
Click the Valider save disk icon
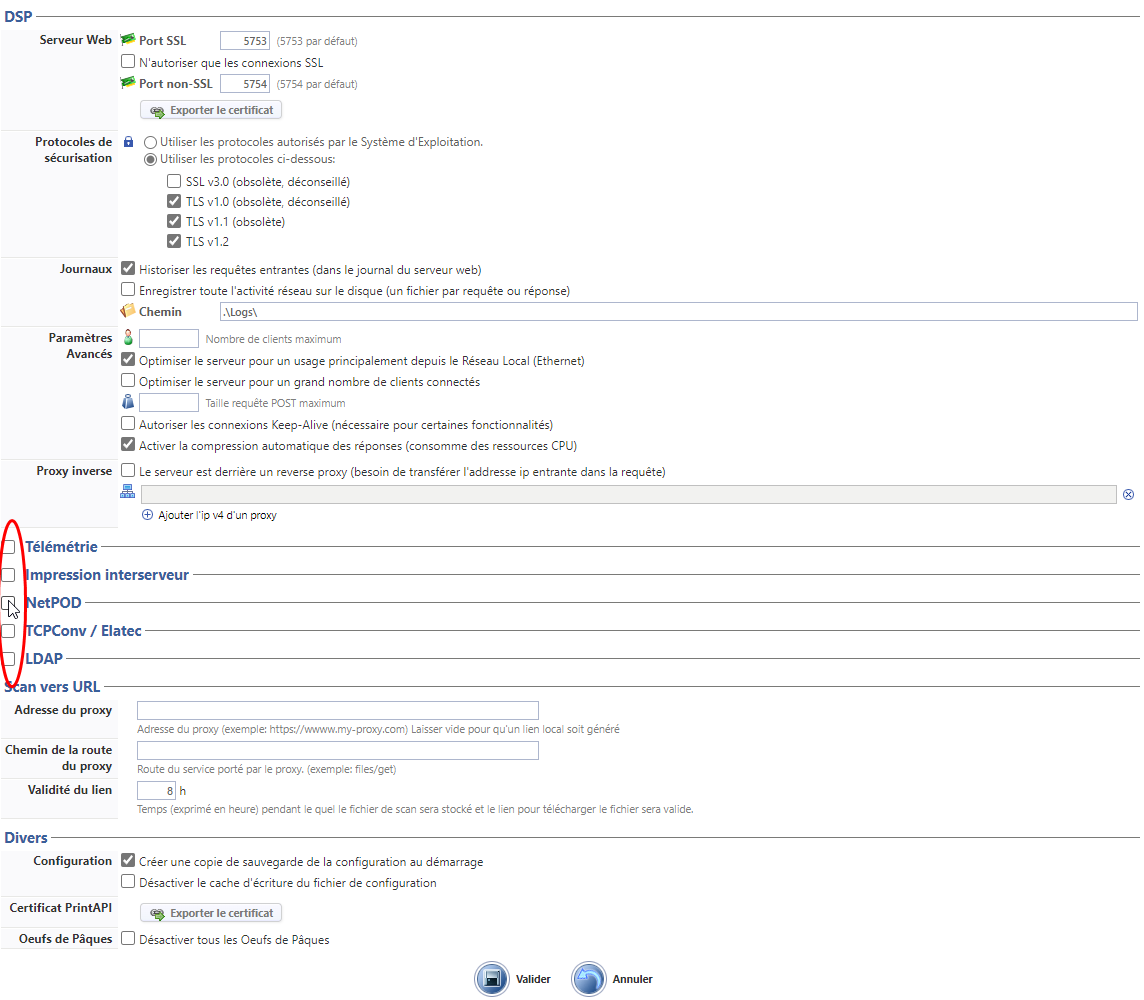492,979
